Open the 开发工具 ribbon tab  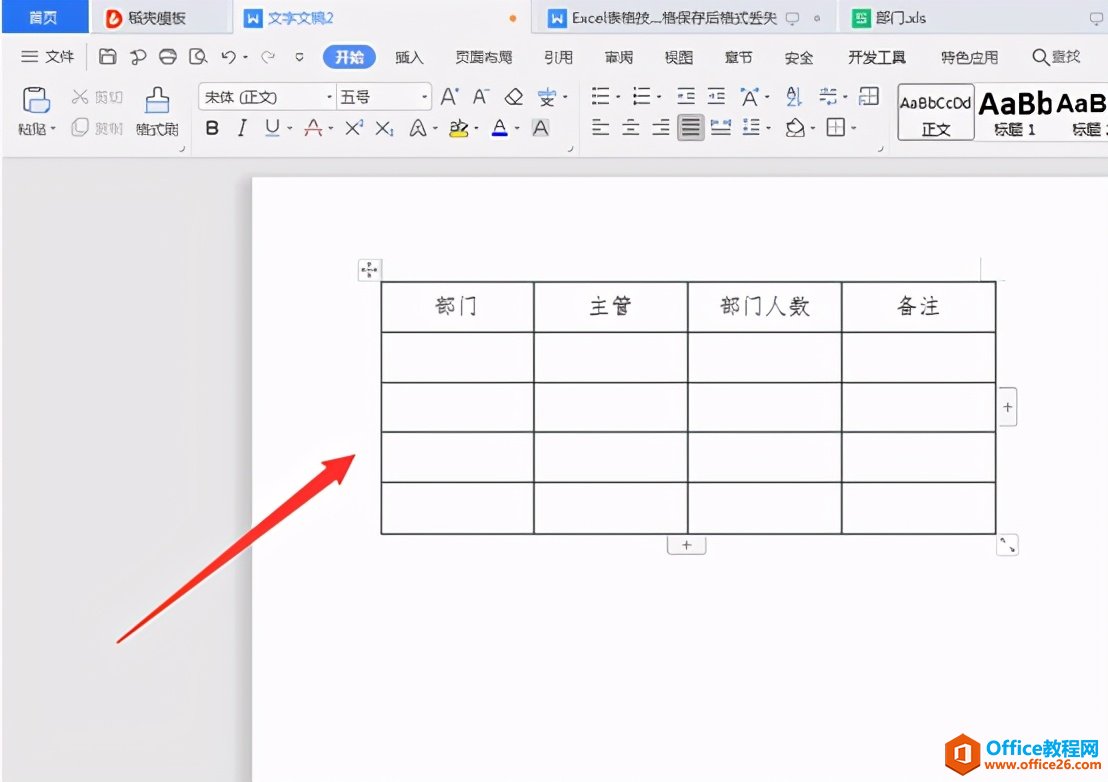[877, 57]
